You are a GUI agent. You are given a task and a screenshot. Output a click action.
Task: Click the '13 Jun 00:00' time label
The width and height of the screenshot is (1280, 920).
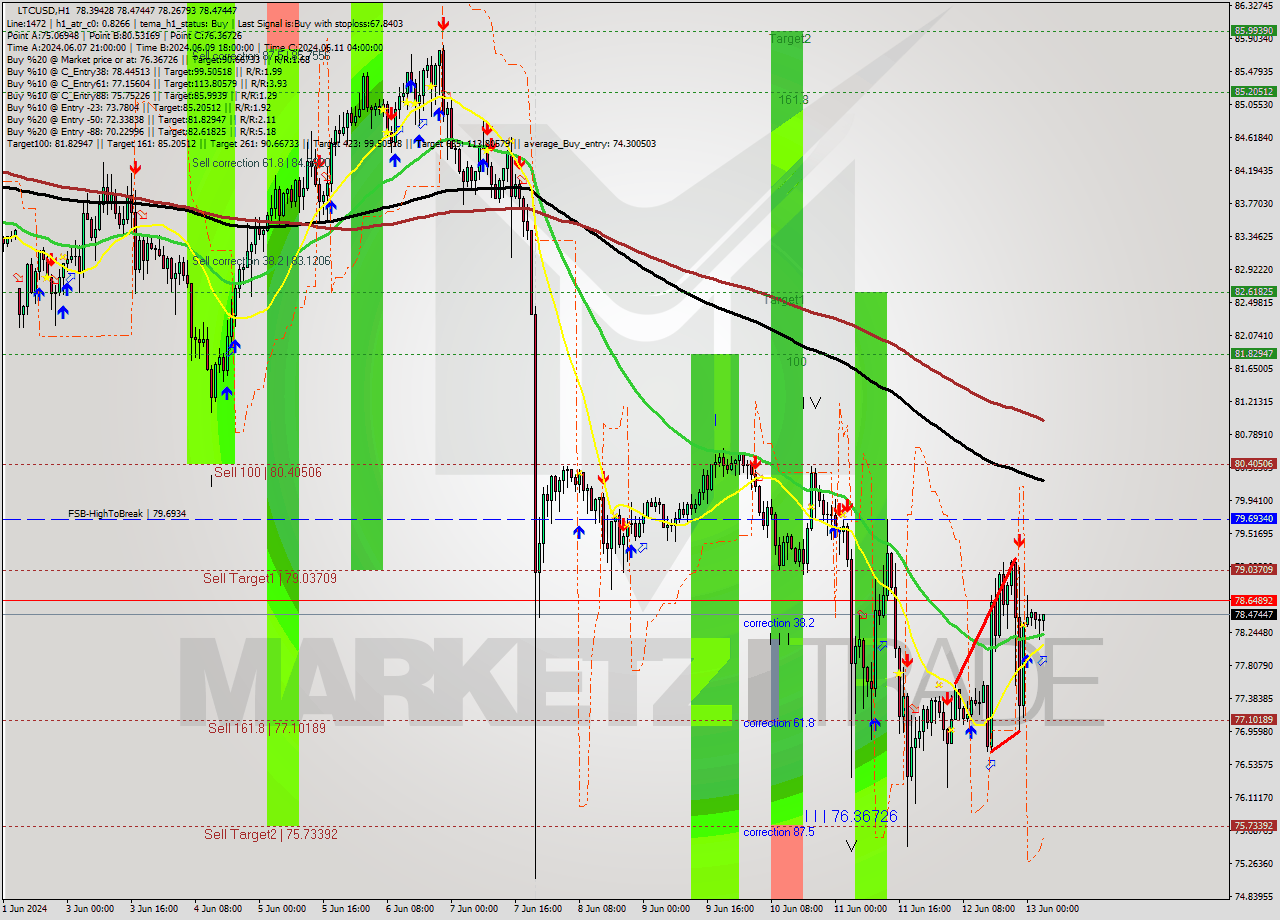[1051, 908]
